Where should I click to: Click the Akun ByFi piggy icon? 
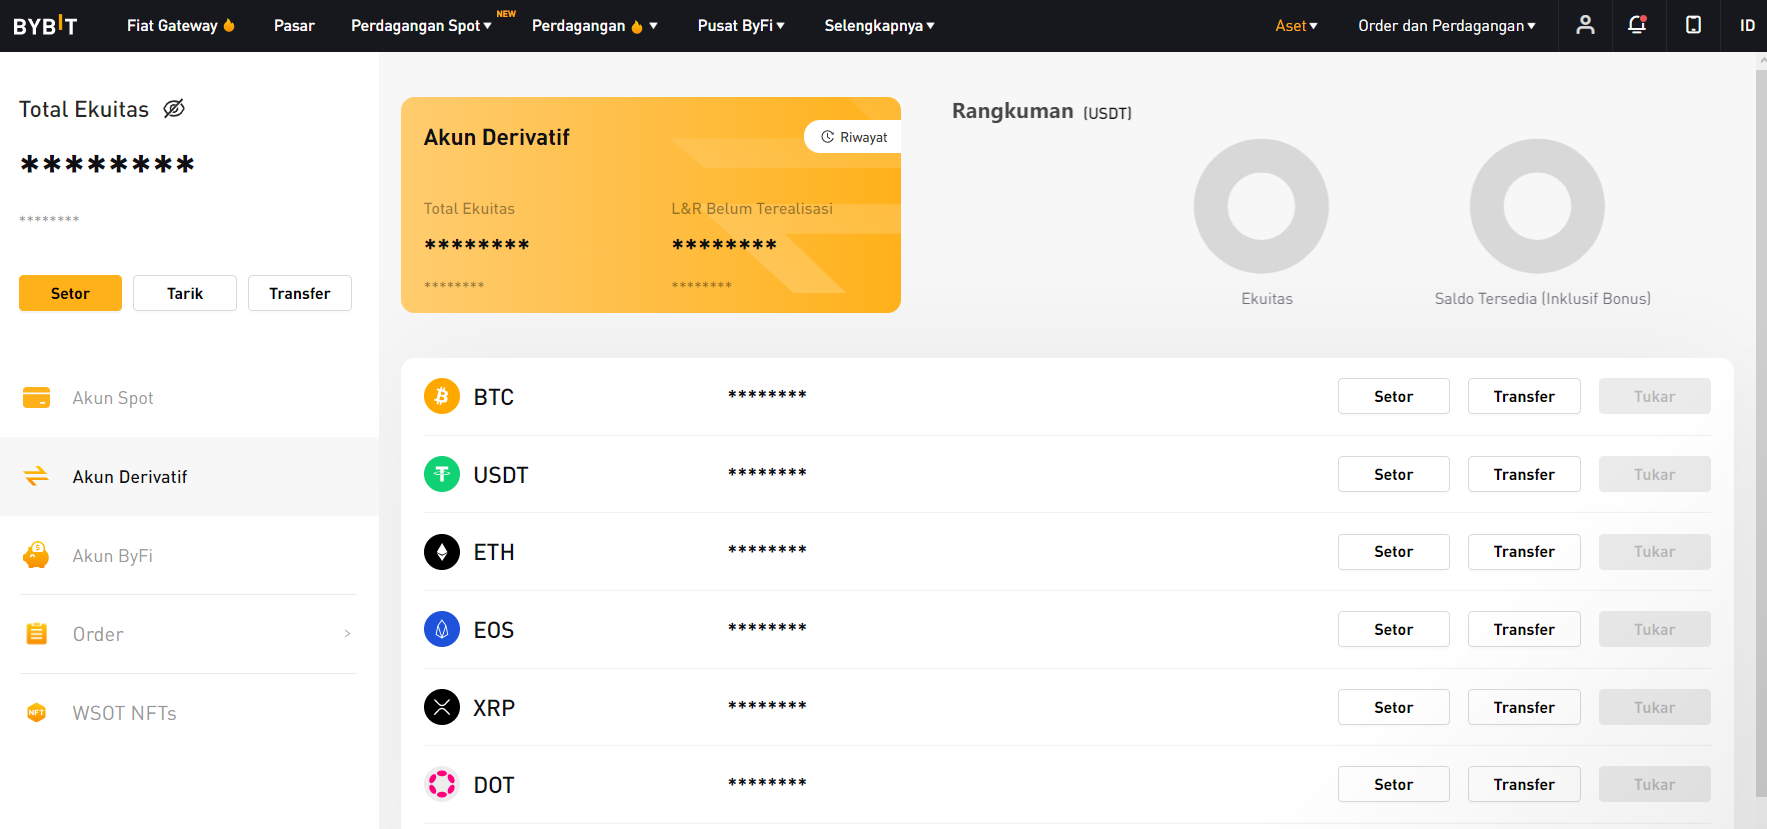[36, 555]
